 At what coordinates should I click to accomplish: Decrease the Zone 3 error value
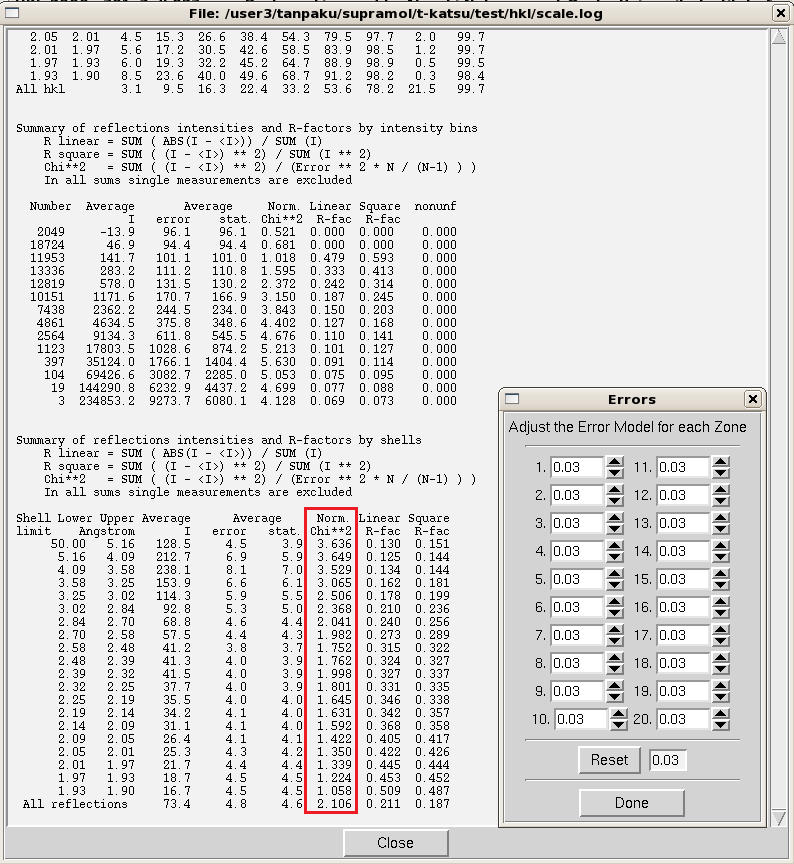pos(615,528)
